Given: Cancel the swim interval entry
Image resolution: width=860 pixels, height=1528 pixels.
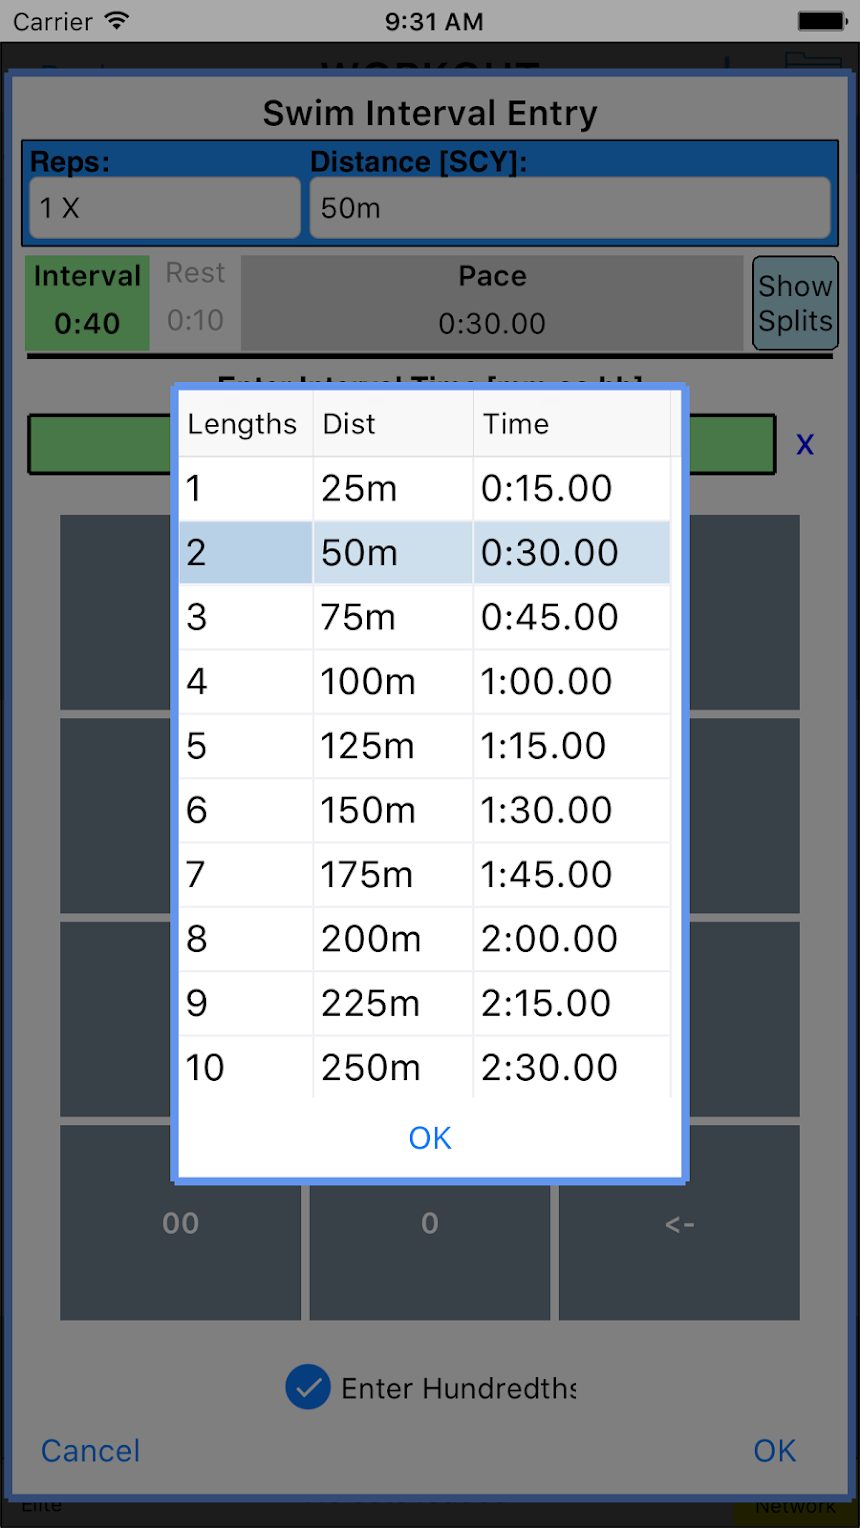Looking at the screenshot, I should coord(90,1451).
